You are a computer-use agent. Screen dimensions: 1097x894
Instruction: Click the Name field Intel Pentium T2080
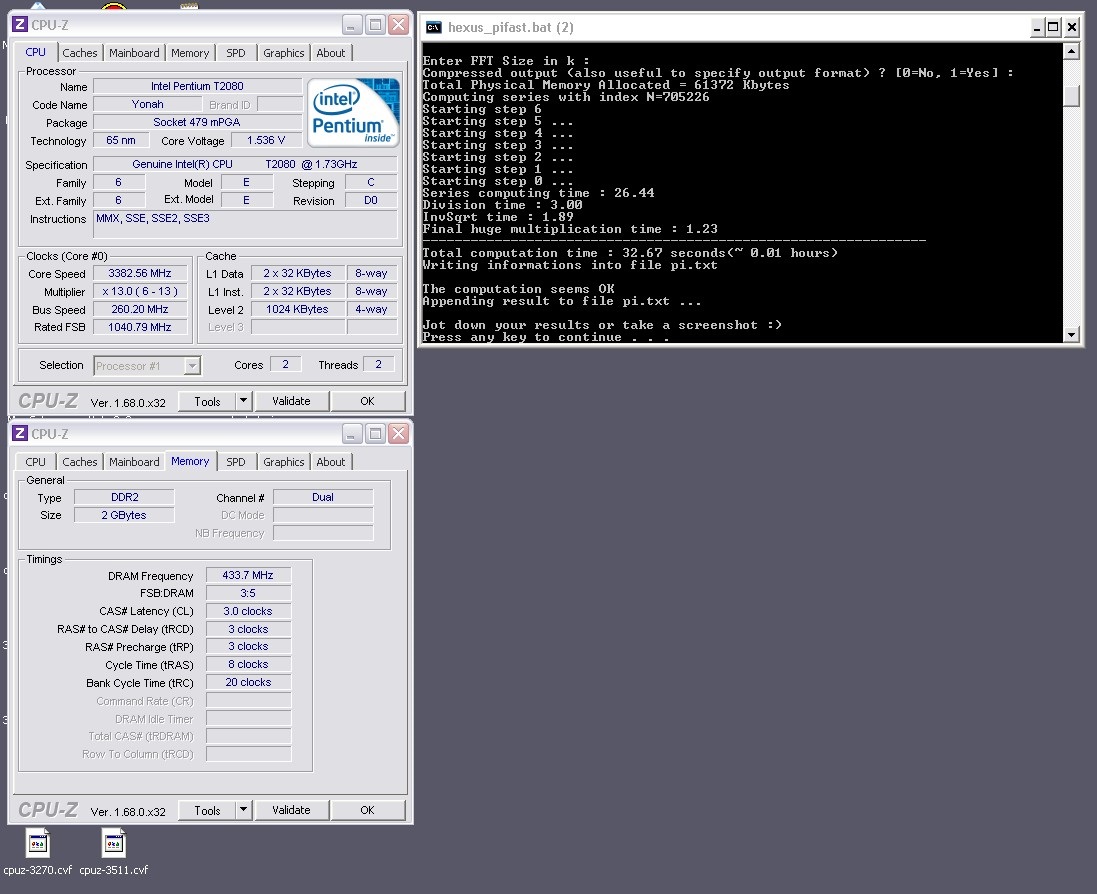pyautogui.click(x=197, y=86)
